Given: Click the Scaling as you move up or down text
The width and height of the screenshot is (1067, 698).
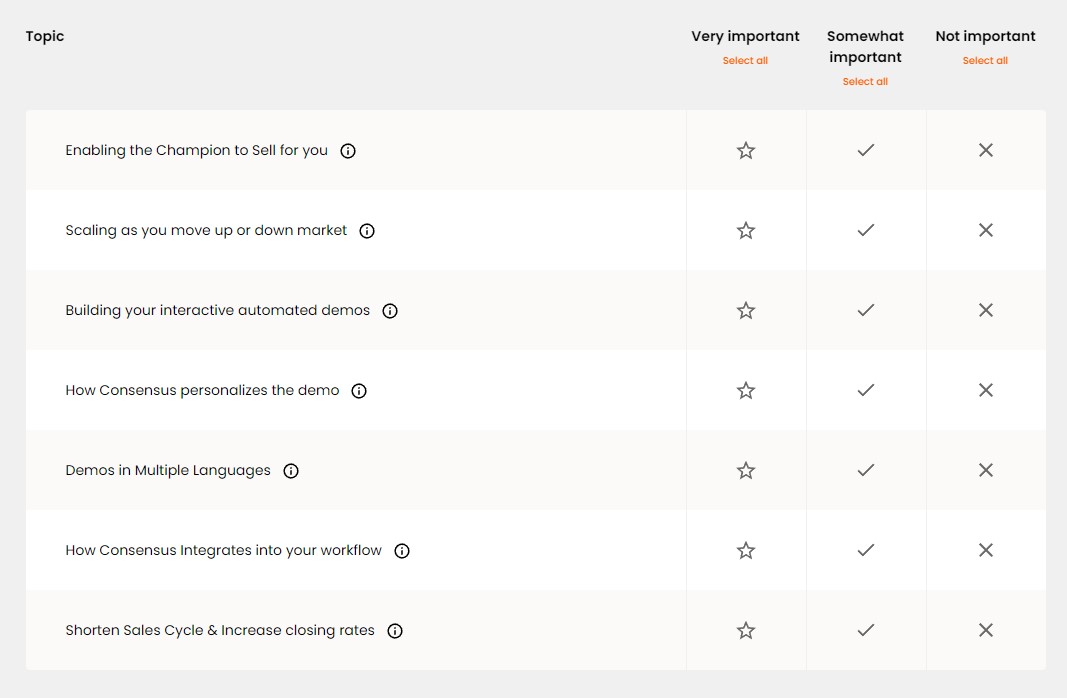Looking at the screenshot, I should click(x=206, y=230).
